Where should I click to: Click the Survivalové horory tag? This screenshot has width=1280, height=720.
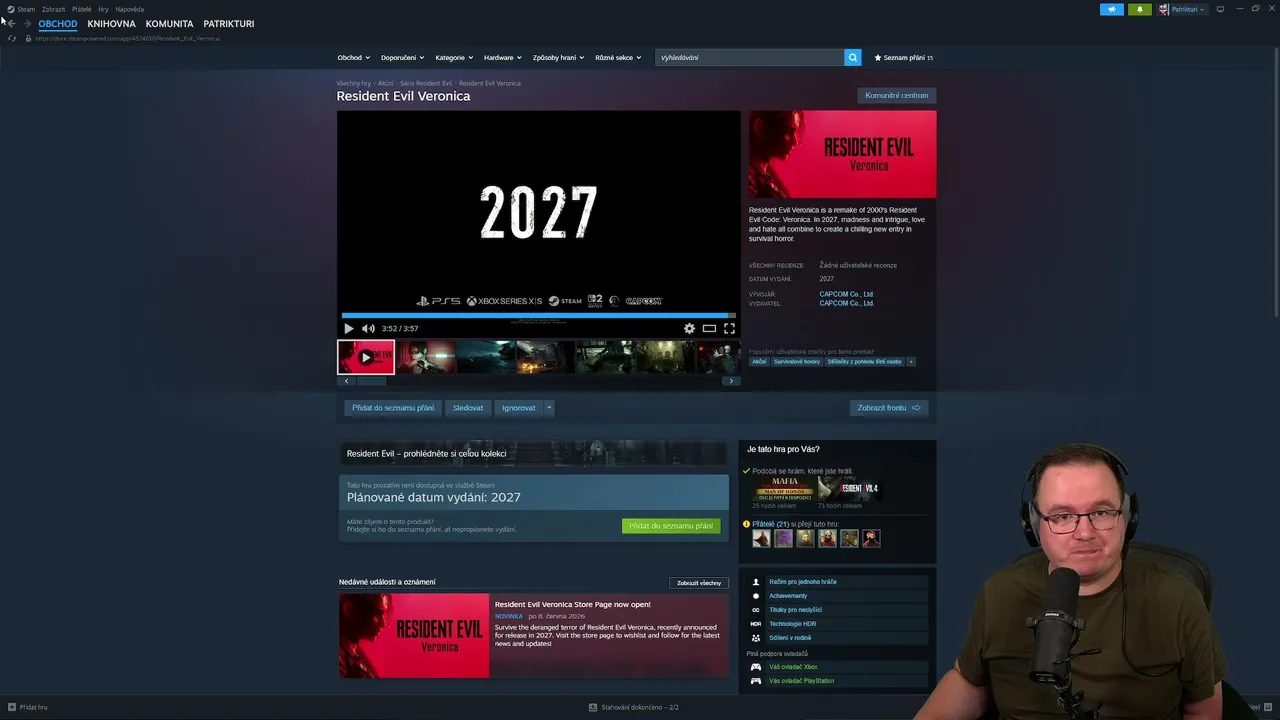click(x=797, y=362)
